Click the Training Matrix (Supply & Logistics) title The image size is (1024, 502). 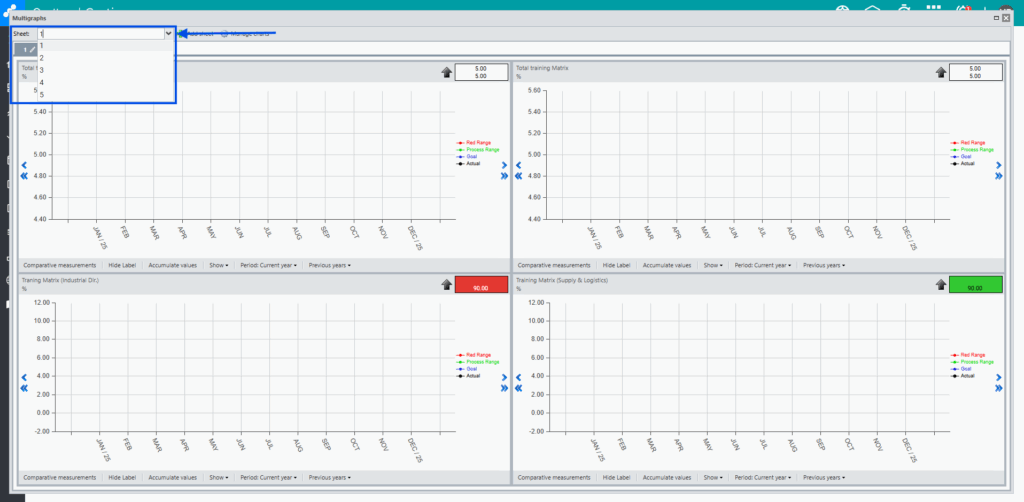(x=562, y=279)
